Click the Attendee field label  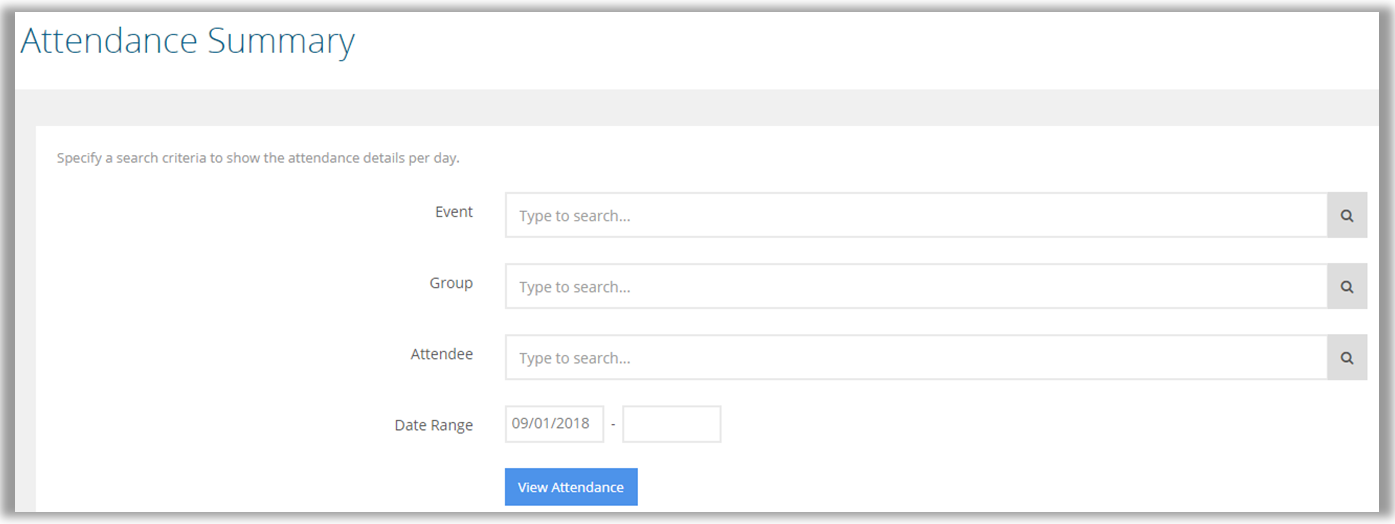(441, 354)
